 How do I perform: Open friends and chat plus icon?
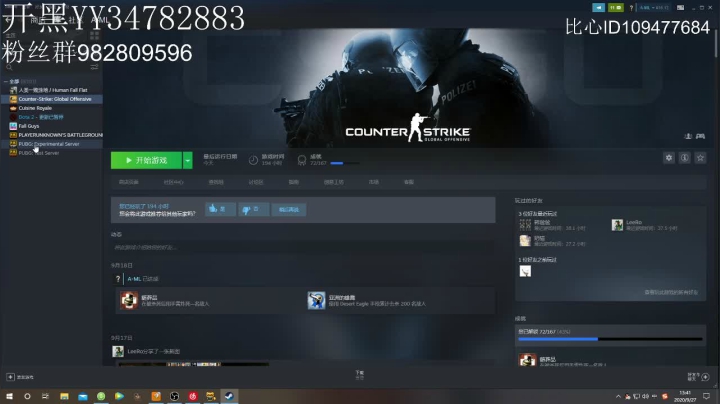[706, 377]
